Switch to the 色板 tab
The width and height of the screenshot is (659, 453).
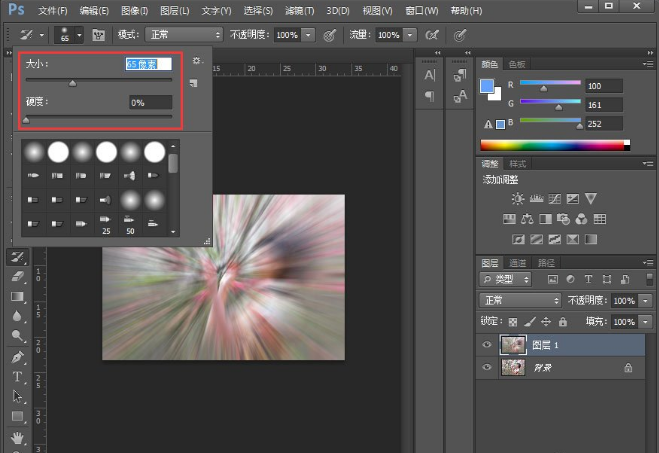(x=517, y=64)
